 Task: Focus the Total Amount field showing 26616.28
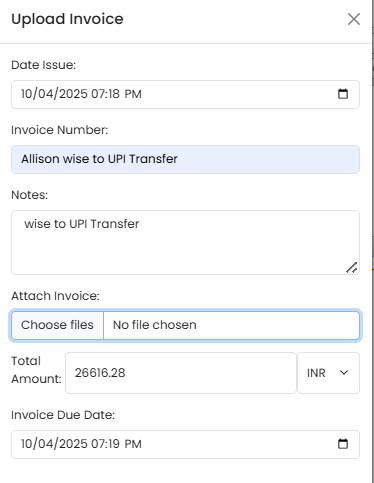[181, 373]
